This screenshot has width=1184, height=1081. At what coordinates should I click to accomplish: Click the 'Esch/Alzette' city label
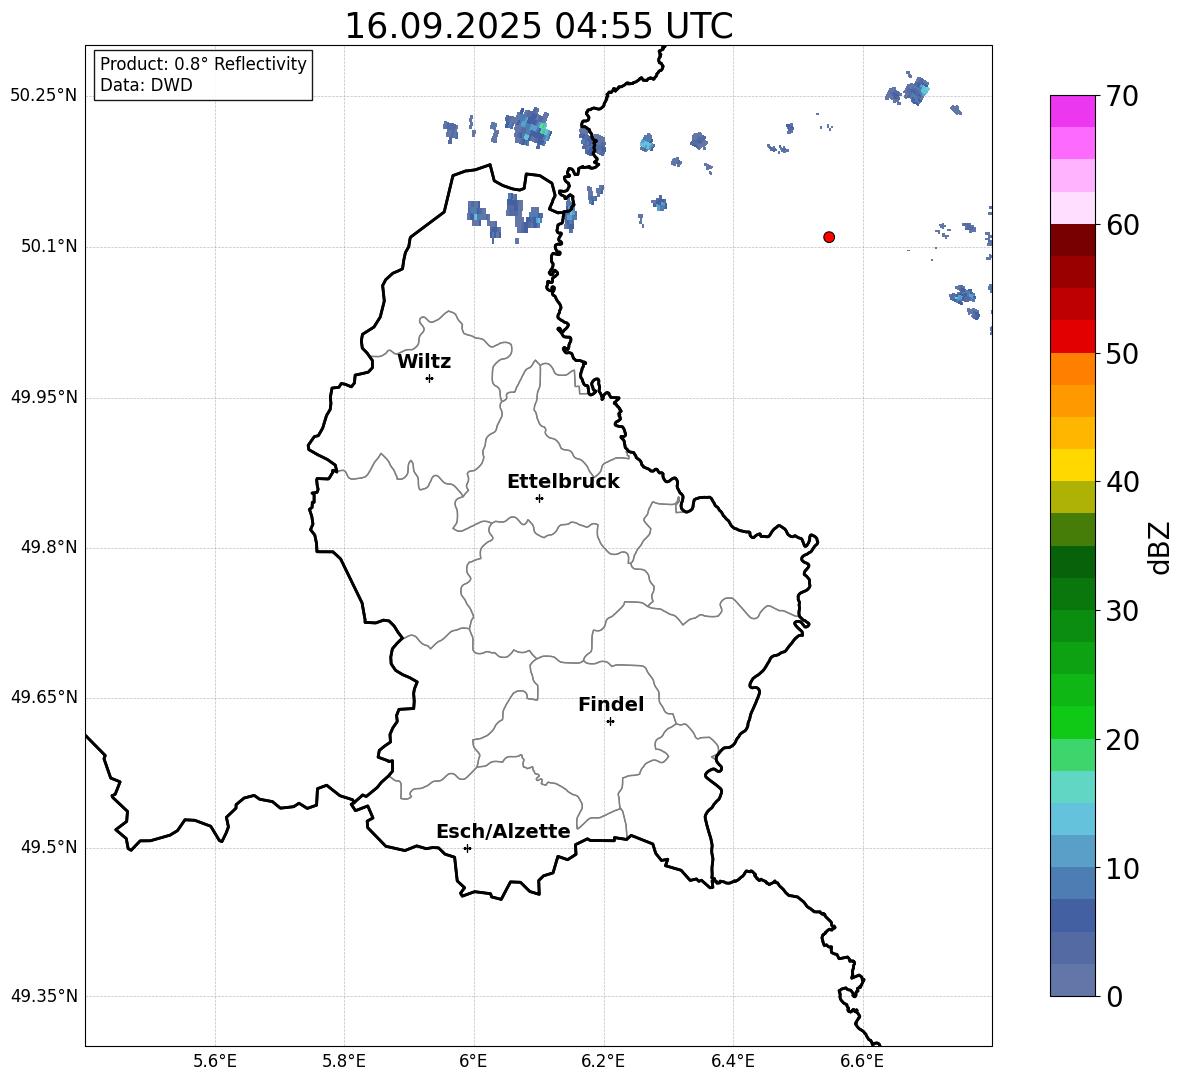504,831
